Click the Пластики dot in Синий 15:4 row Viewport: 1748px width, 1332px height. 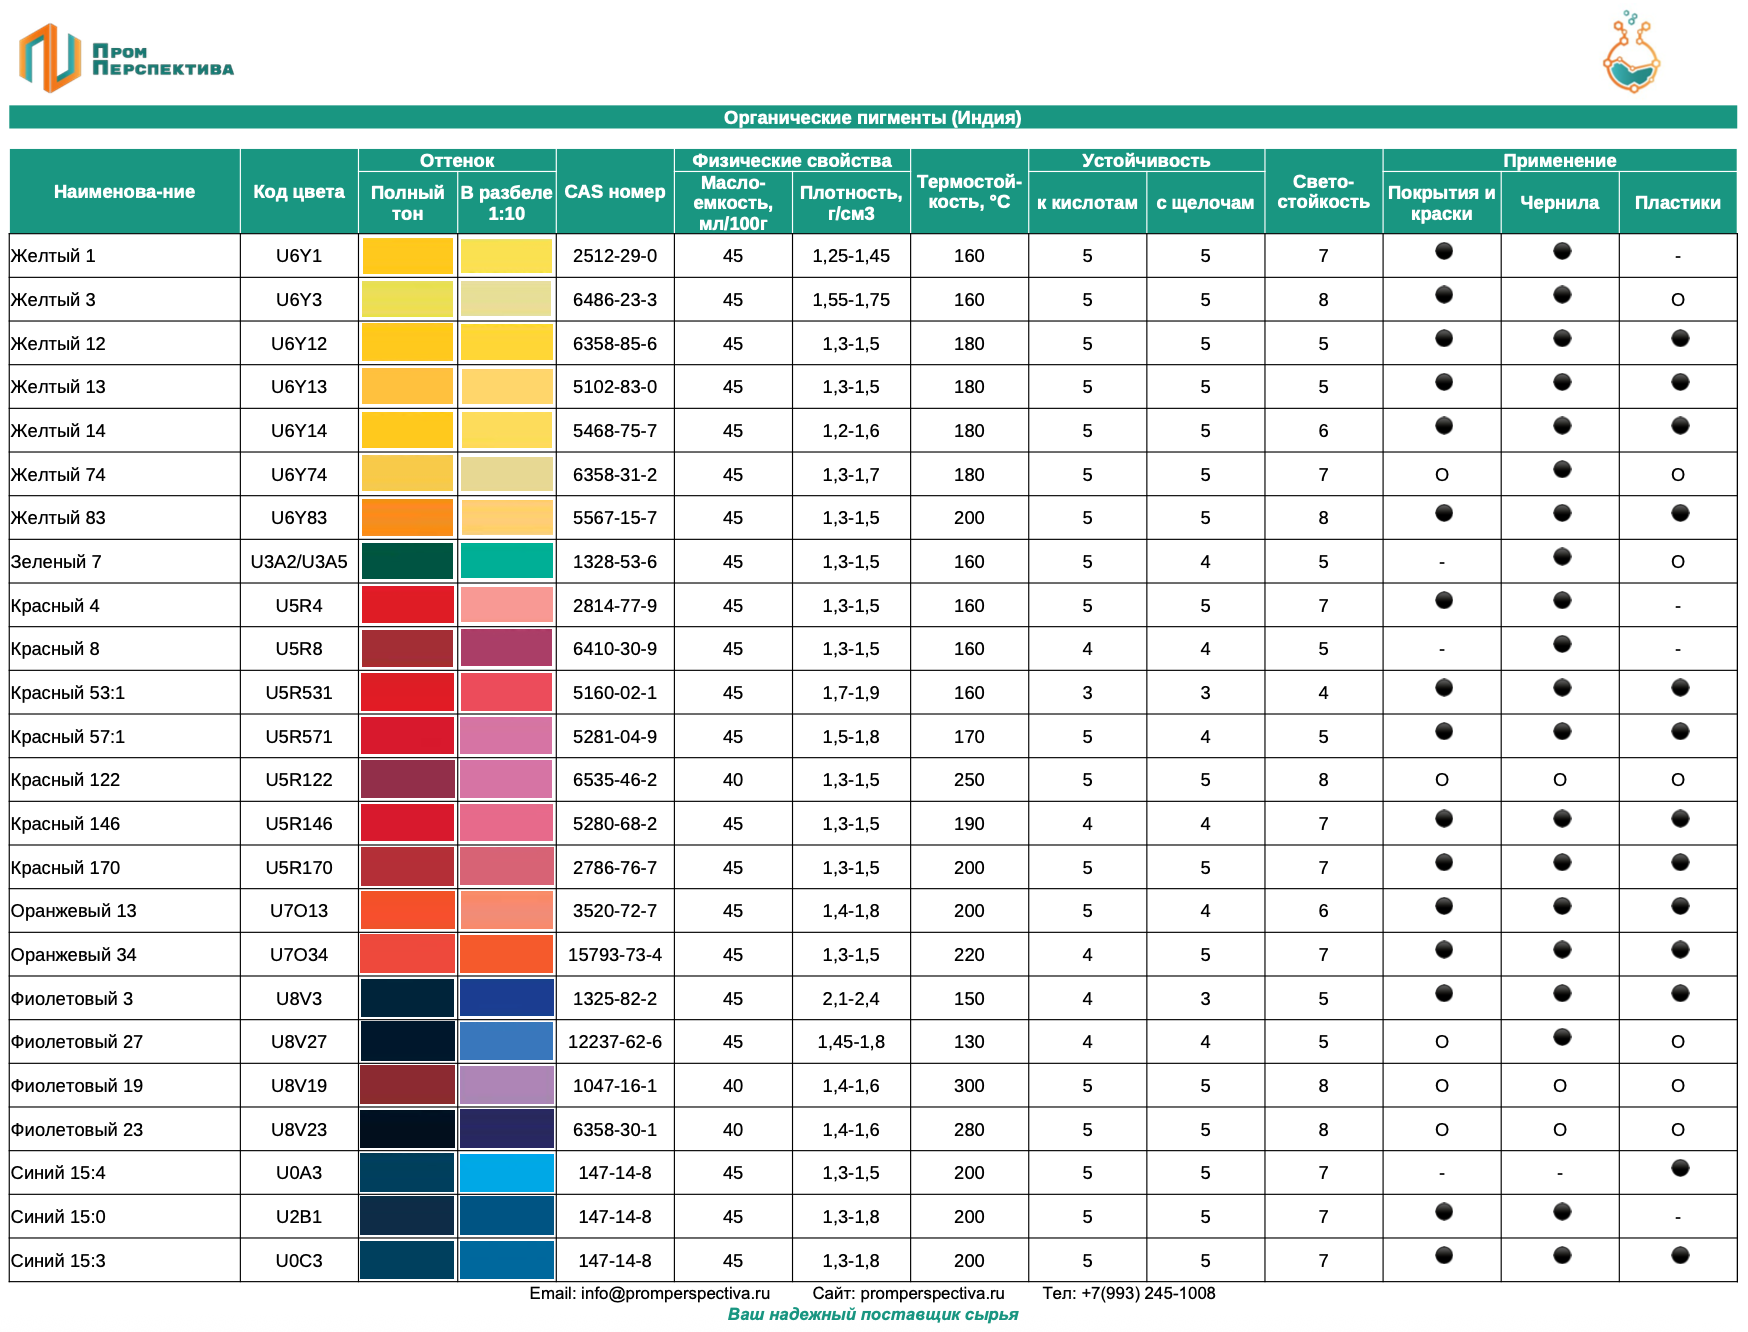pyautogui.click(x=1679, y=1168)
